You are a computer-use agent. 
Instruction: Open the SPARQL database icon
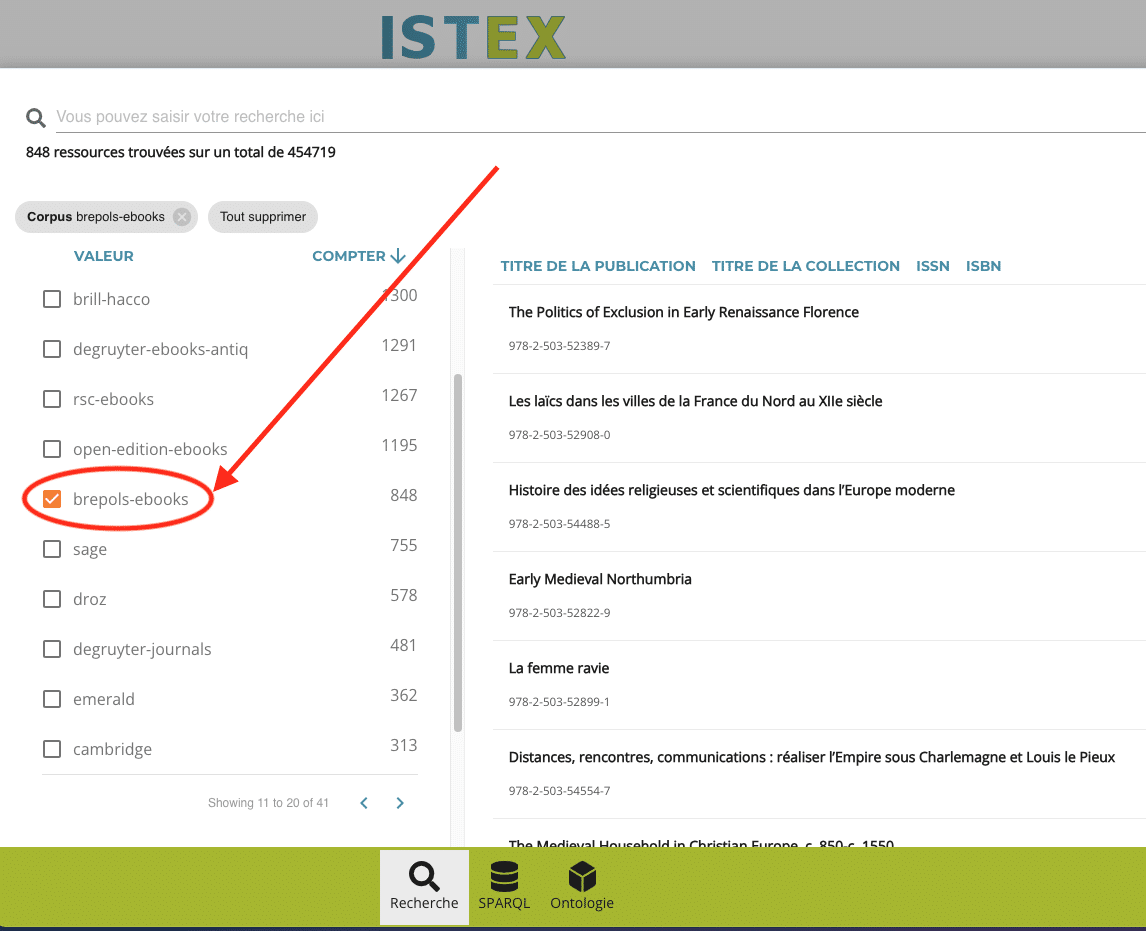[504, 876]
